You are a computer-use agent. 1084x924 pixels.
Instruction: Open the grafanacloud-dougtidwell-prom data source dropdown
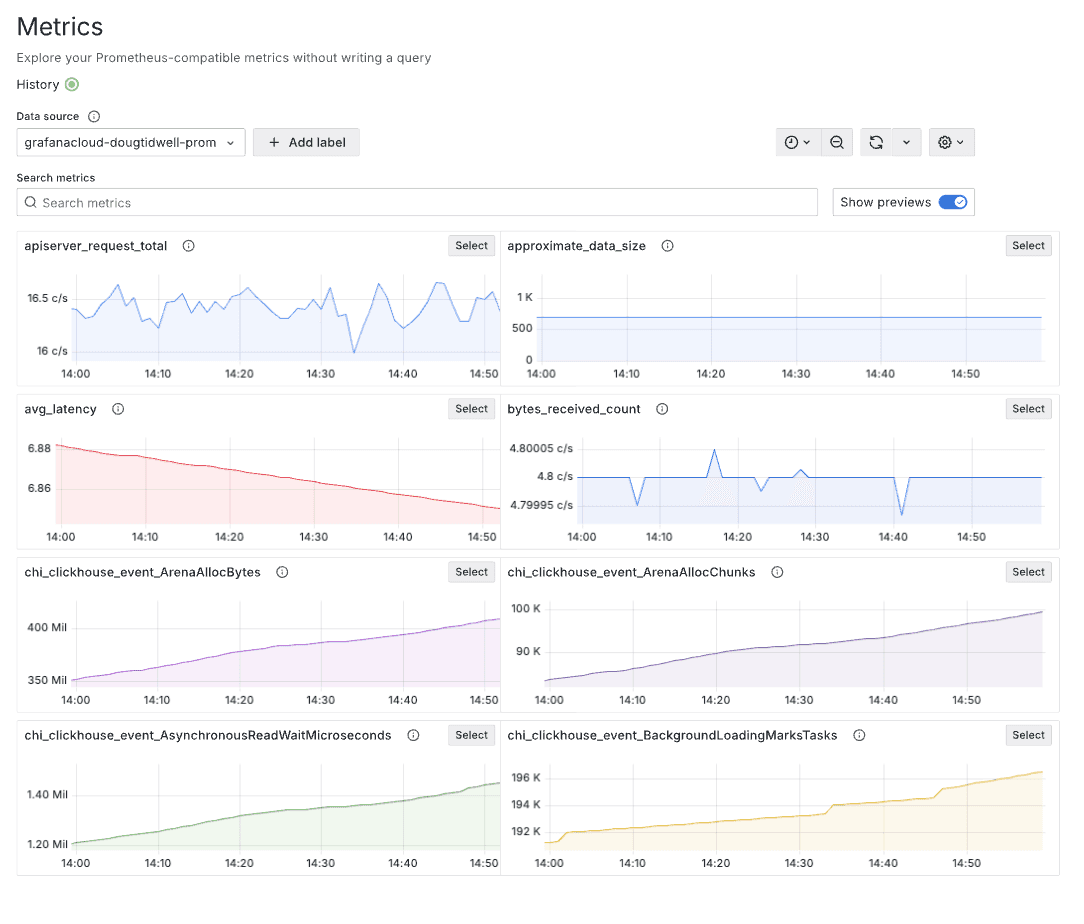point(130,142)
